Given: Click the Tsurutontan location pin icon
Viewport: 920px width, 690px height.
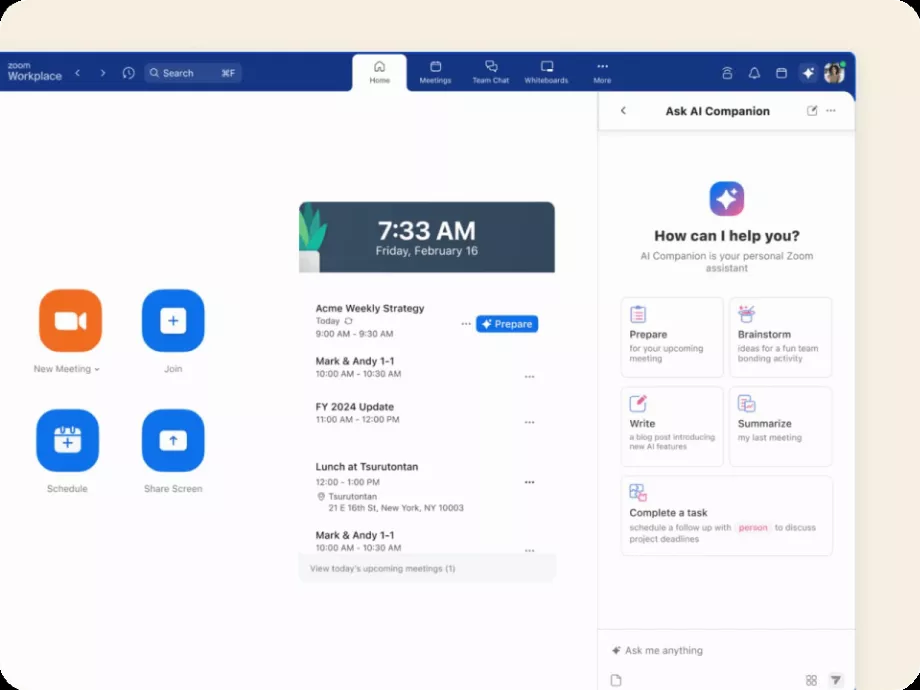Looking at the screenshot, I should [x=321, y=496].
